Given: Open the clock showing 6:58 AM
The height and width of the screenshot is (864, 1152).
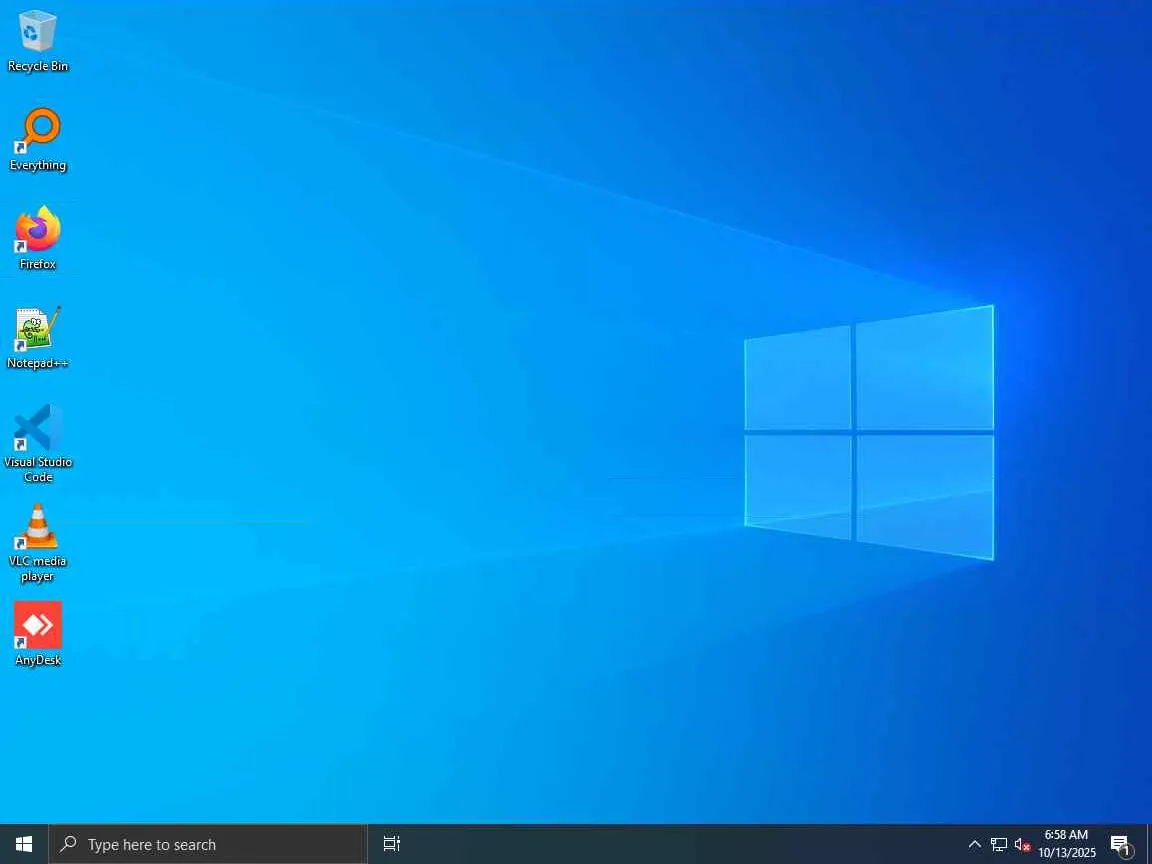Looking at the screenshot, I should pos(1066,844).
